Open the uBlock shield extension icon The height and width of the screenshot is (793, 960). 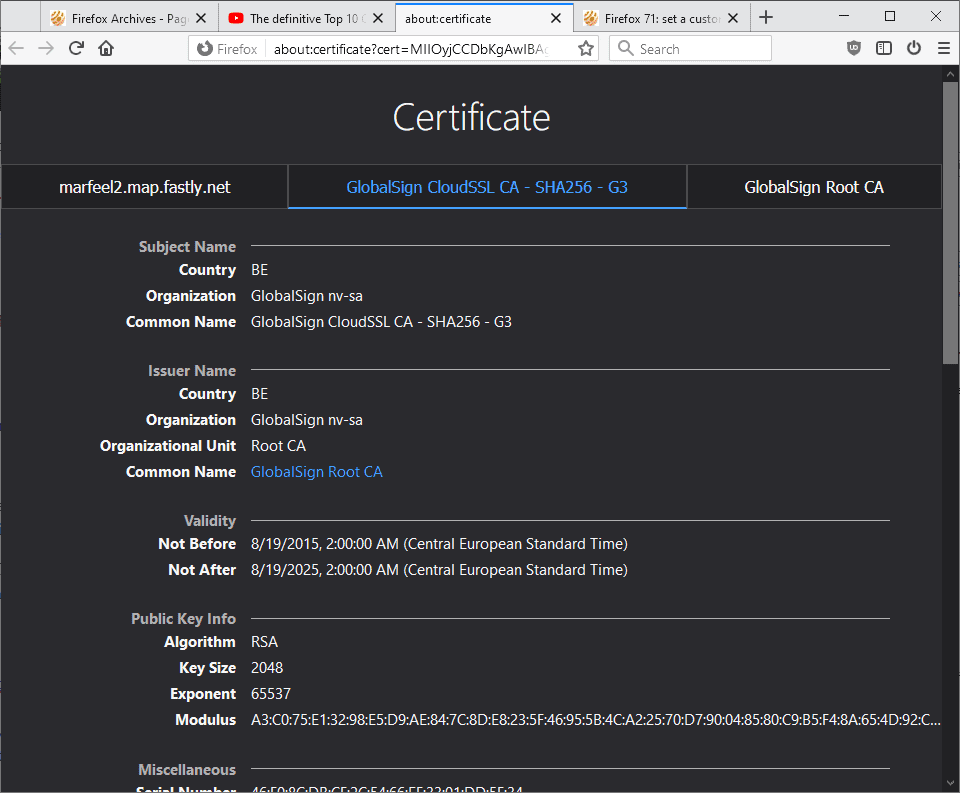click(x=853, y=48)
